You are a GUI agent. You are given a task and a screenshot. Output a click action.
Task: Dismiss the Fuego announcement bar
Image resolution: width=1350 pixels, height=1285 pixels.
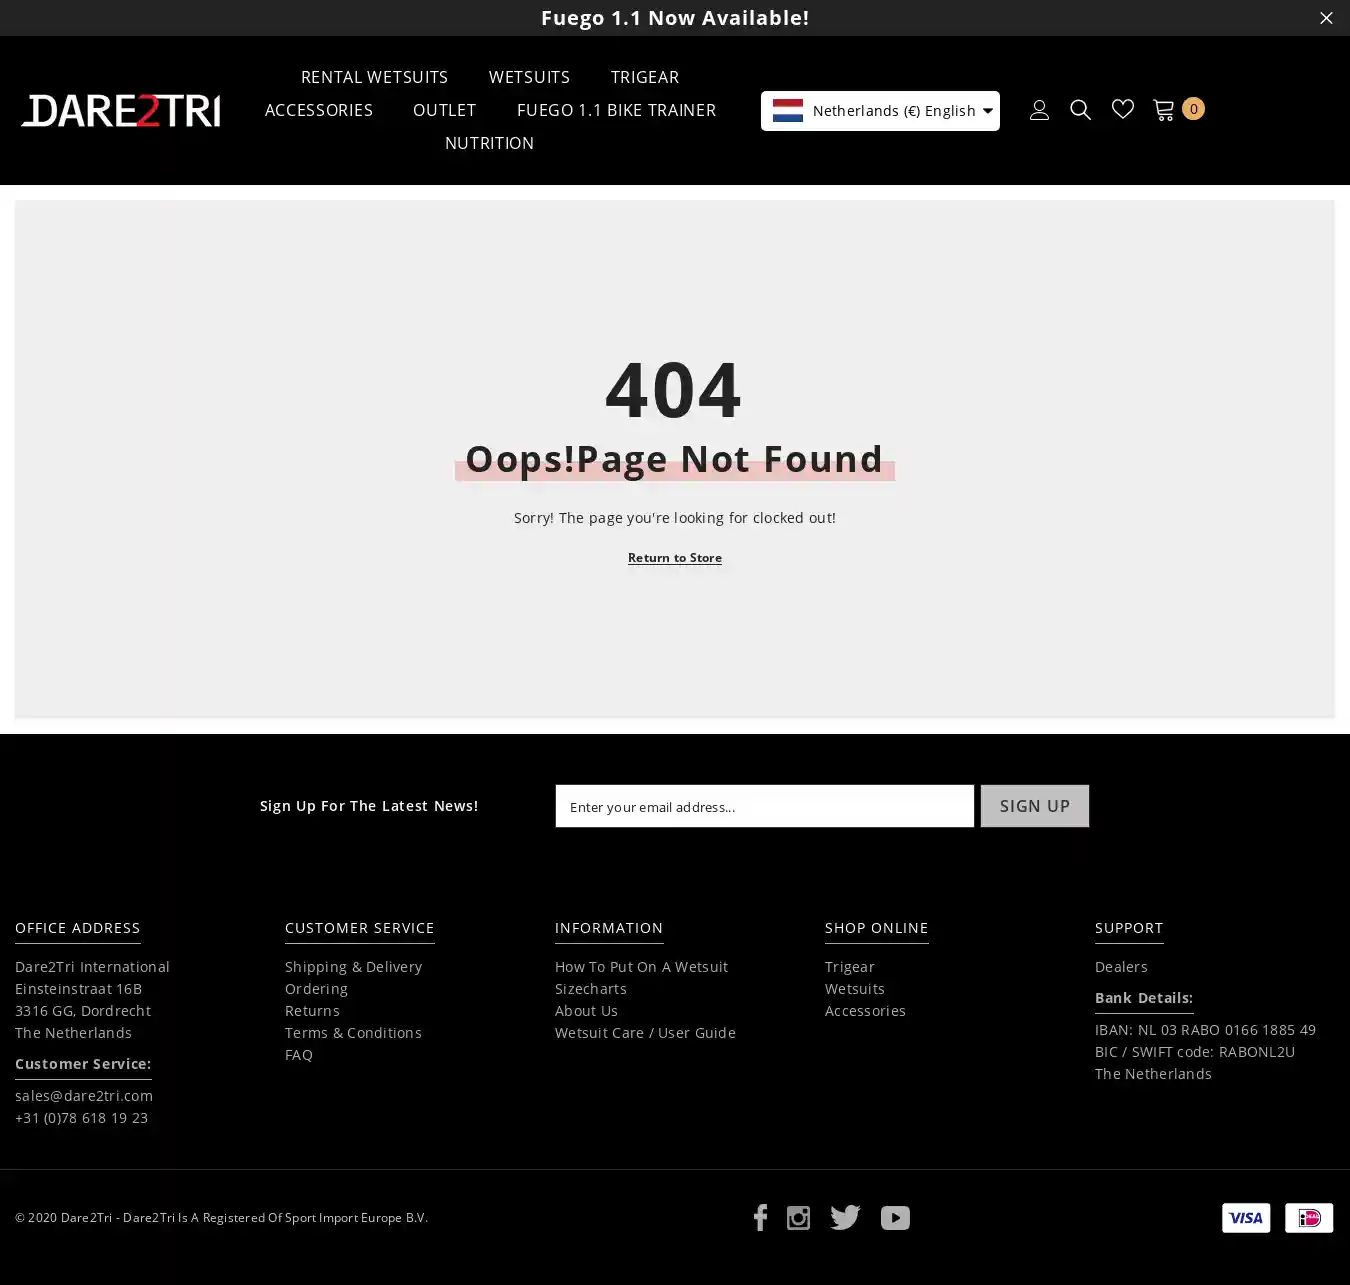[x=1326, y=18]
